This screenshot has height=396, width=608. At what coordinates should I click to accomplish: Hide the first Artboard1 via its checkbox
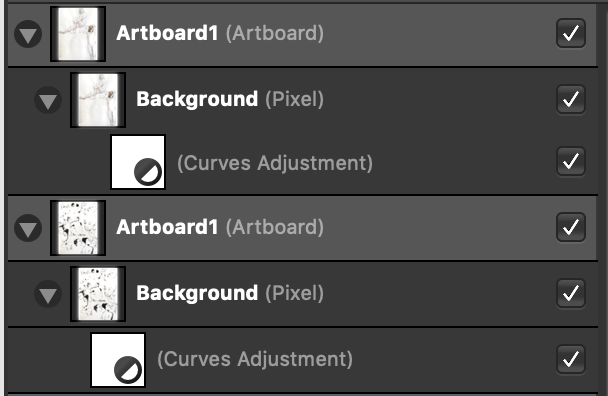(571, 33)
